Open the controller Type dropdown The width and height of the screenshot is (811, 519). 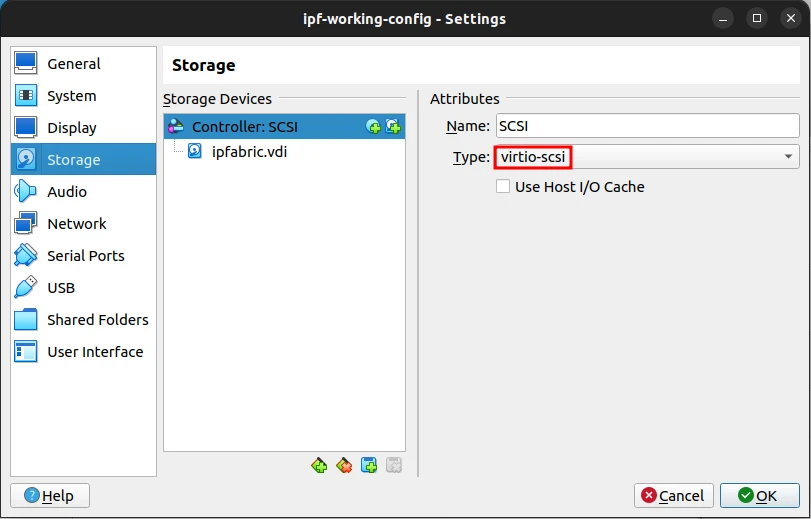(646, 157)
